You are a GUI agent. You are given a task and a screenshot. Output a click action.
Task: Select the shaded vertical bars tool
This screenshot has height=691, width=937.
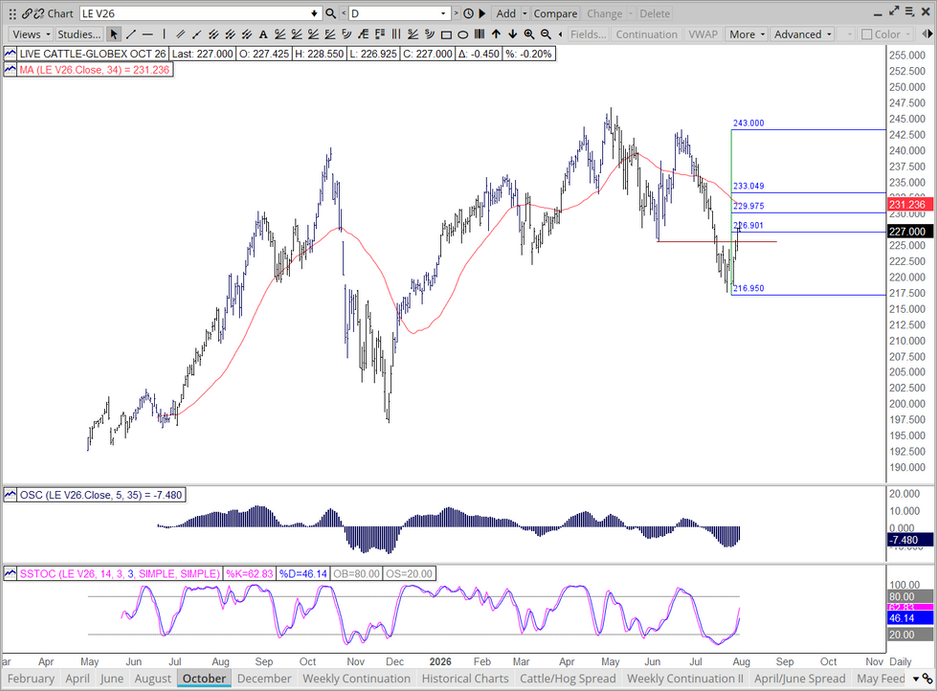(479, 34)
